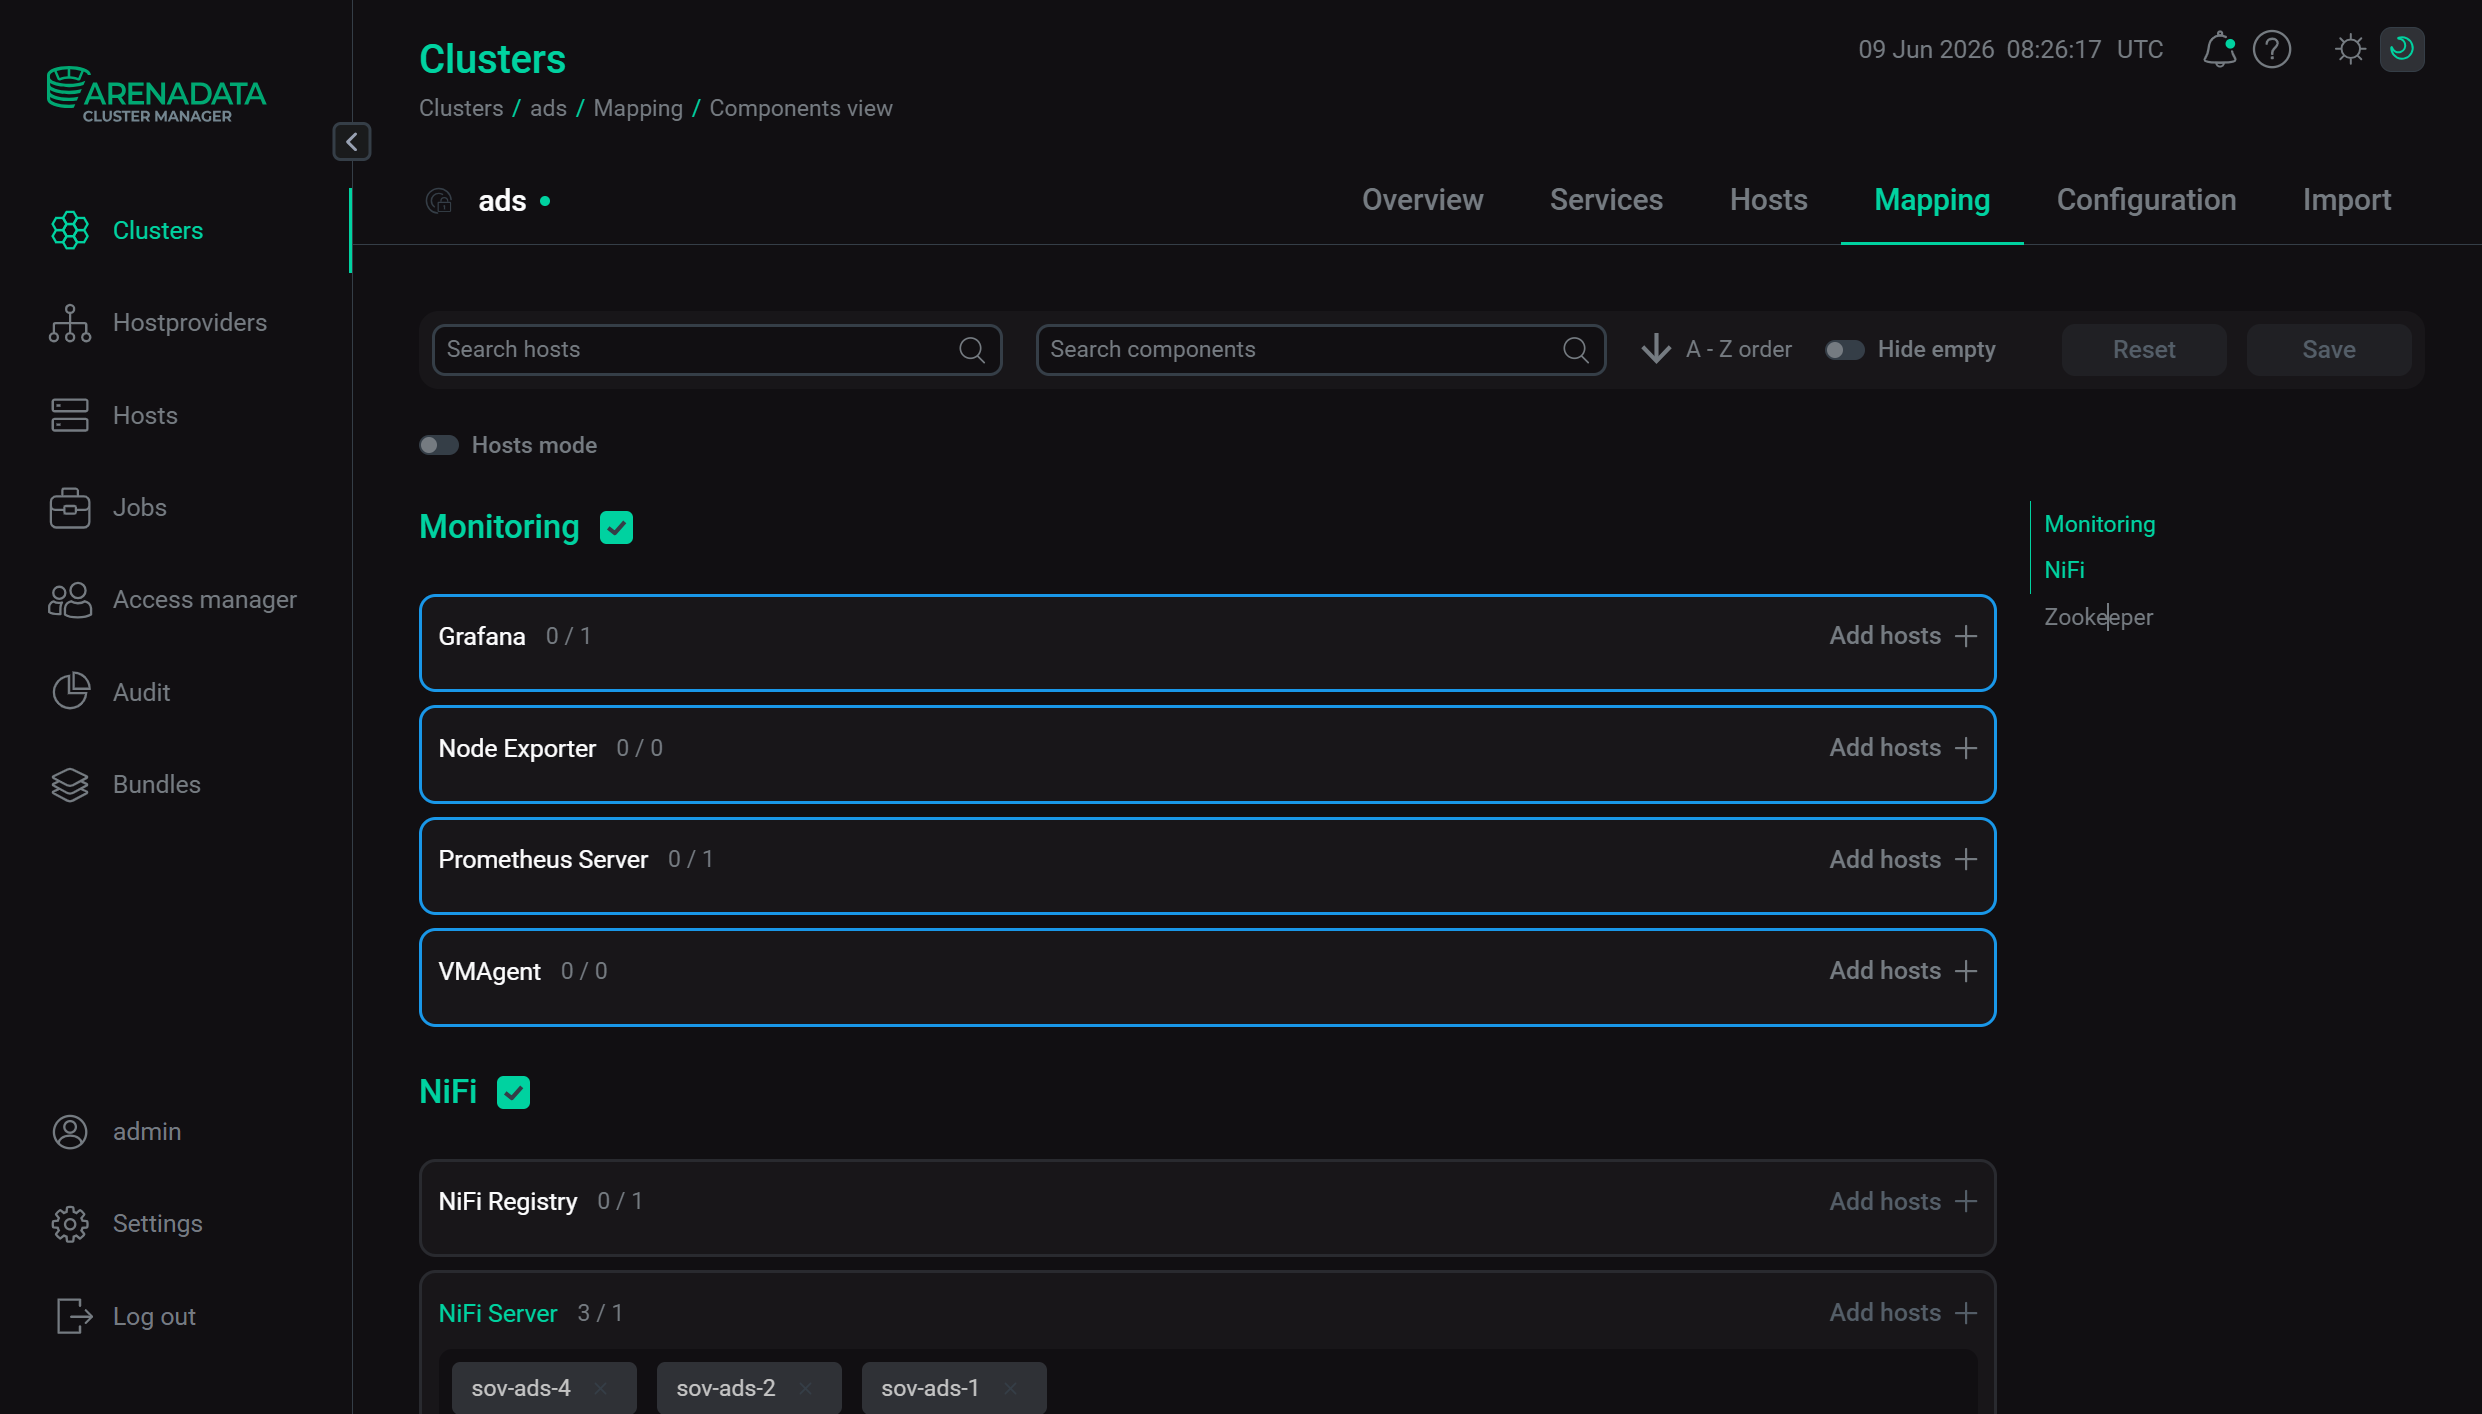Select the Mapping tab
The width and height of the screenshot is (2482, 1414).
point(1932,200)
